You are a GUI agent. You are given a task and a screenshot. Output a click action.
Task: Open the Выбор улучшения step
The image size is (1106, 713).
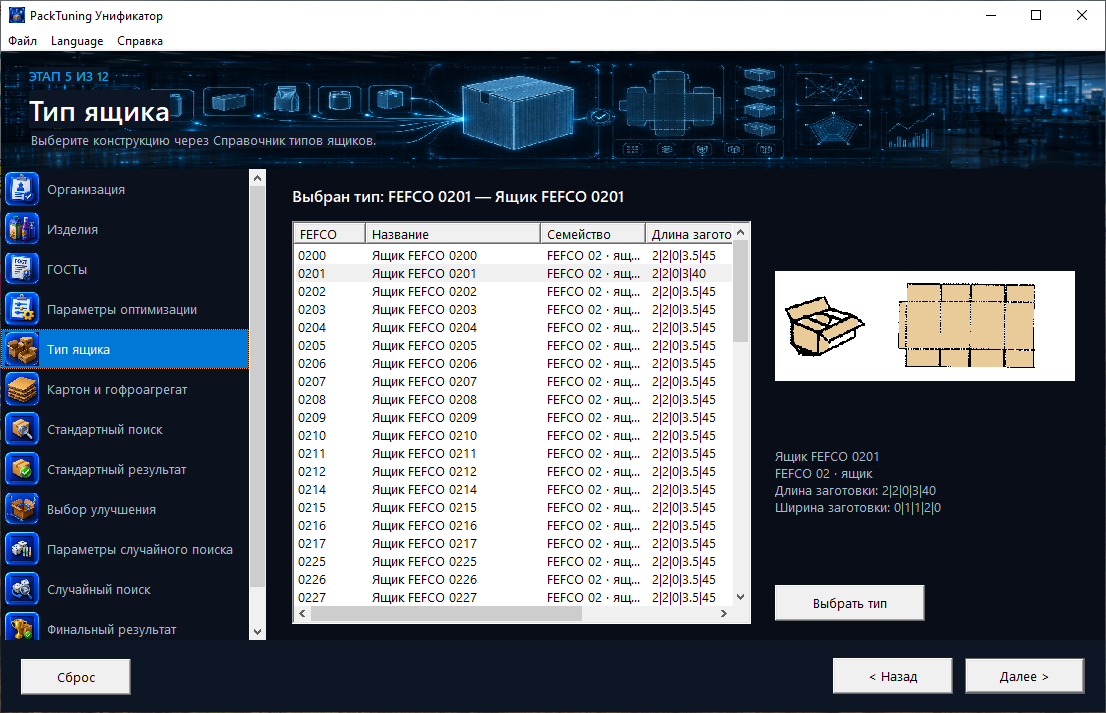point(126,509)
